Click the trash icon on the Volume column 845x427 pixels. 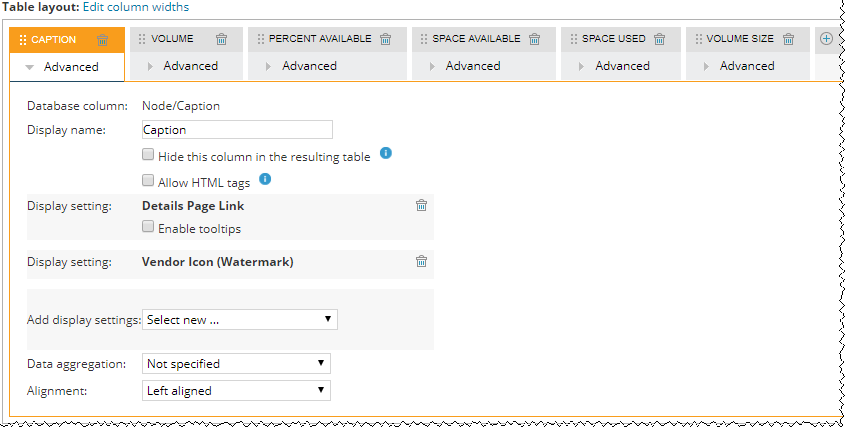[x=222, y=40]
